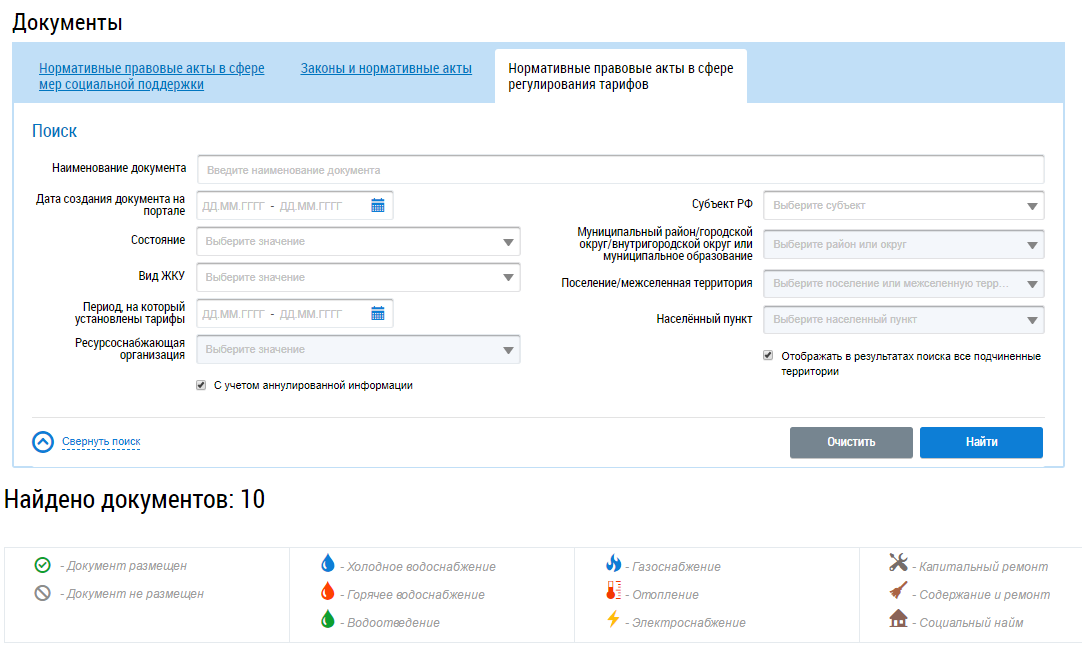Open calendar for document creation date
1082x649 pixels.
[378, 205]
